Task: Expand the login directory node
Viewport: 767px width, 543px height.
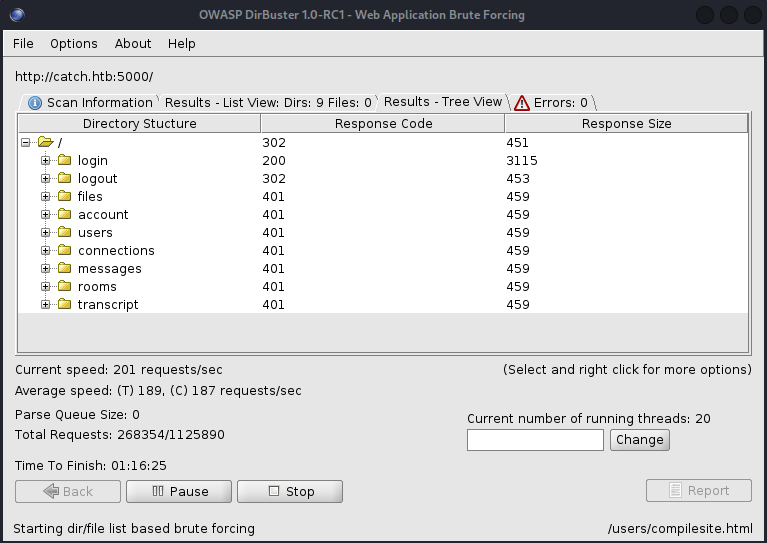Action: [45, 160]
